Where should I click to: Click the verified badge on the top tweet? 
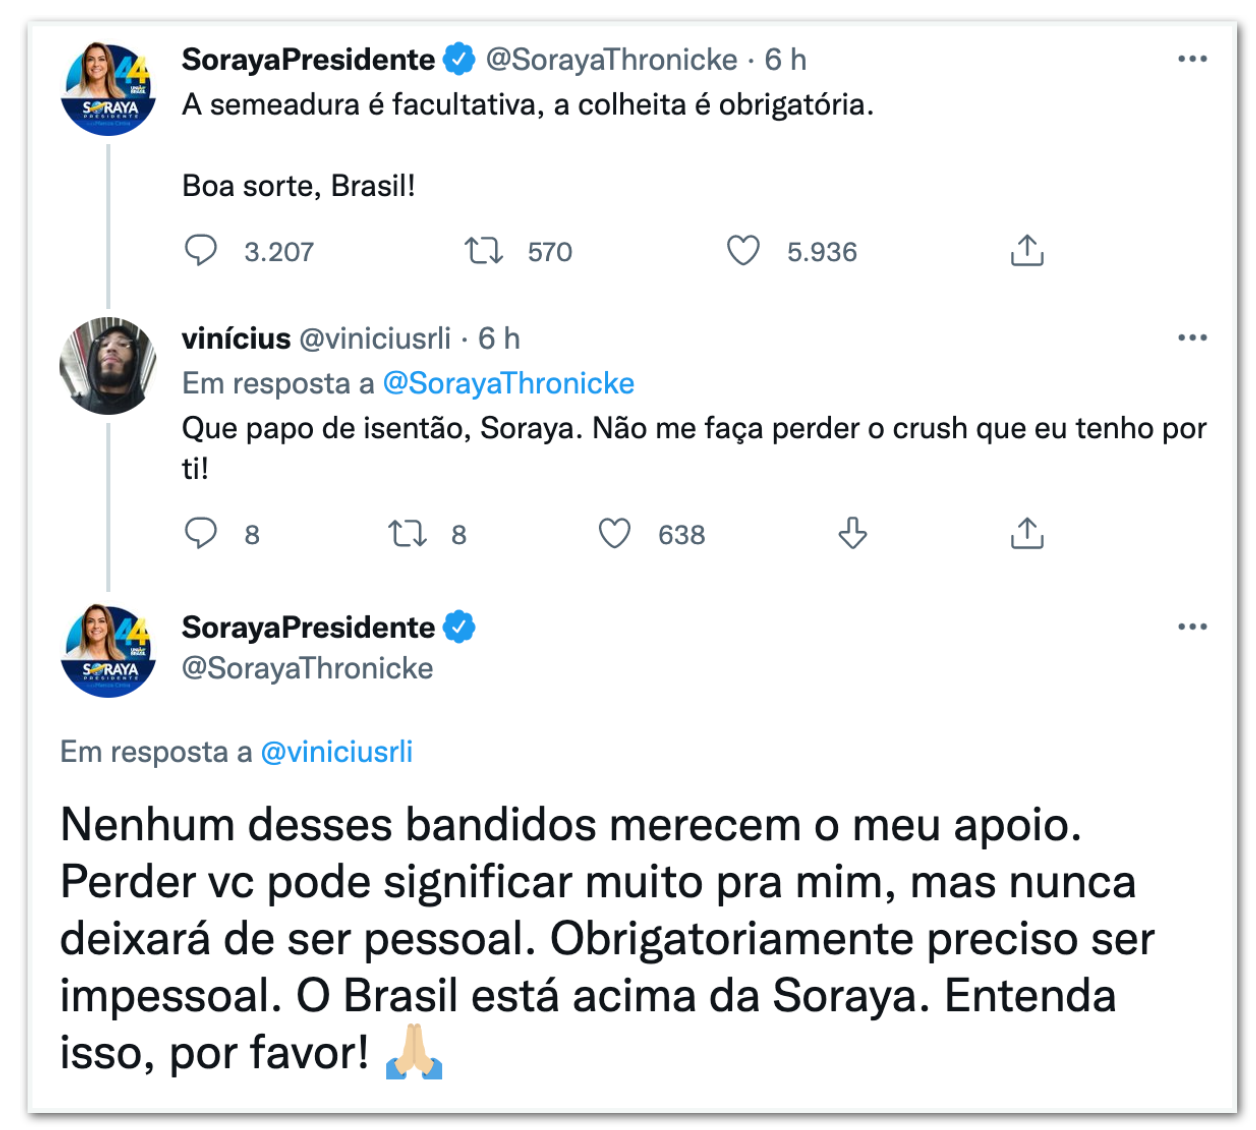459,60
